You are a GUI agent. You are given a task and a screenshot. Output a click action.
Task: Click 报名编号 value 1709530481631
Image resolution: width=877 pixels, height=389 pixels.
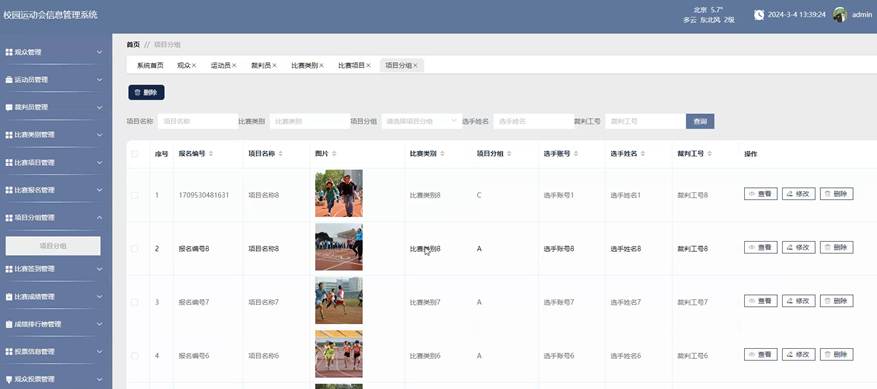(x=204, y=195)
